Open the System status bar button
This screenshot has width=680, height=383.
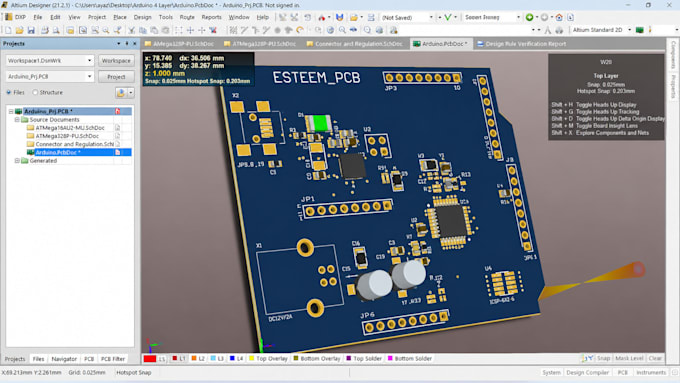[551, 373]
